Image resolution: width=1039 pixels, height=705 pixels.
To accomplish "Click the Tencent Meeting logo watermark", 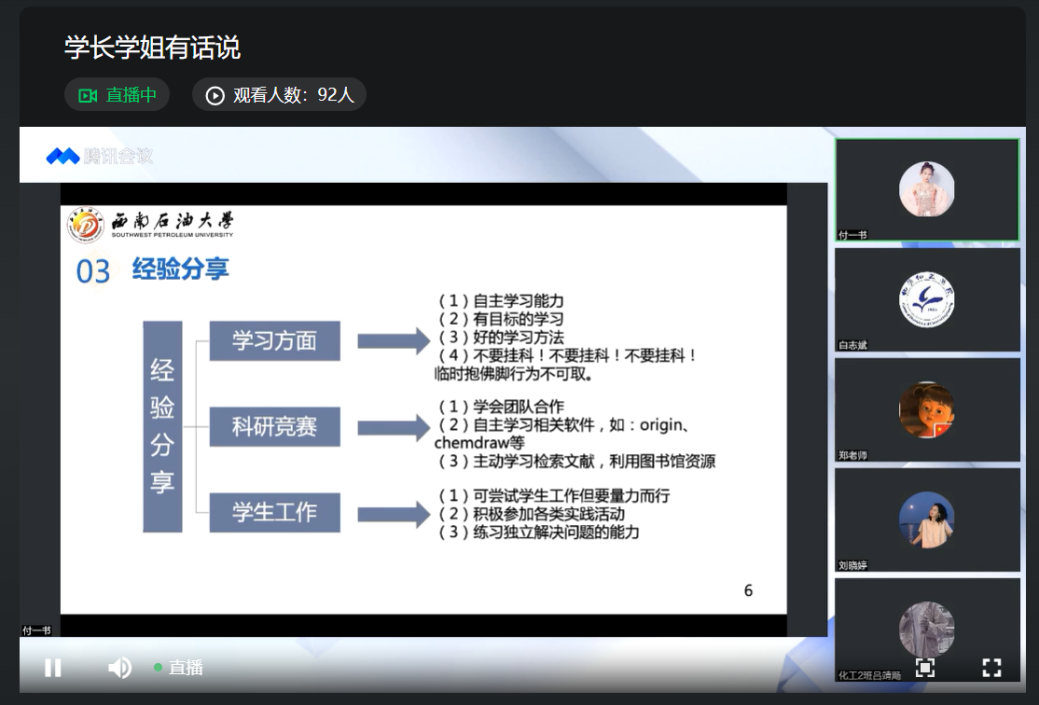I will coord(99,156).
